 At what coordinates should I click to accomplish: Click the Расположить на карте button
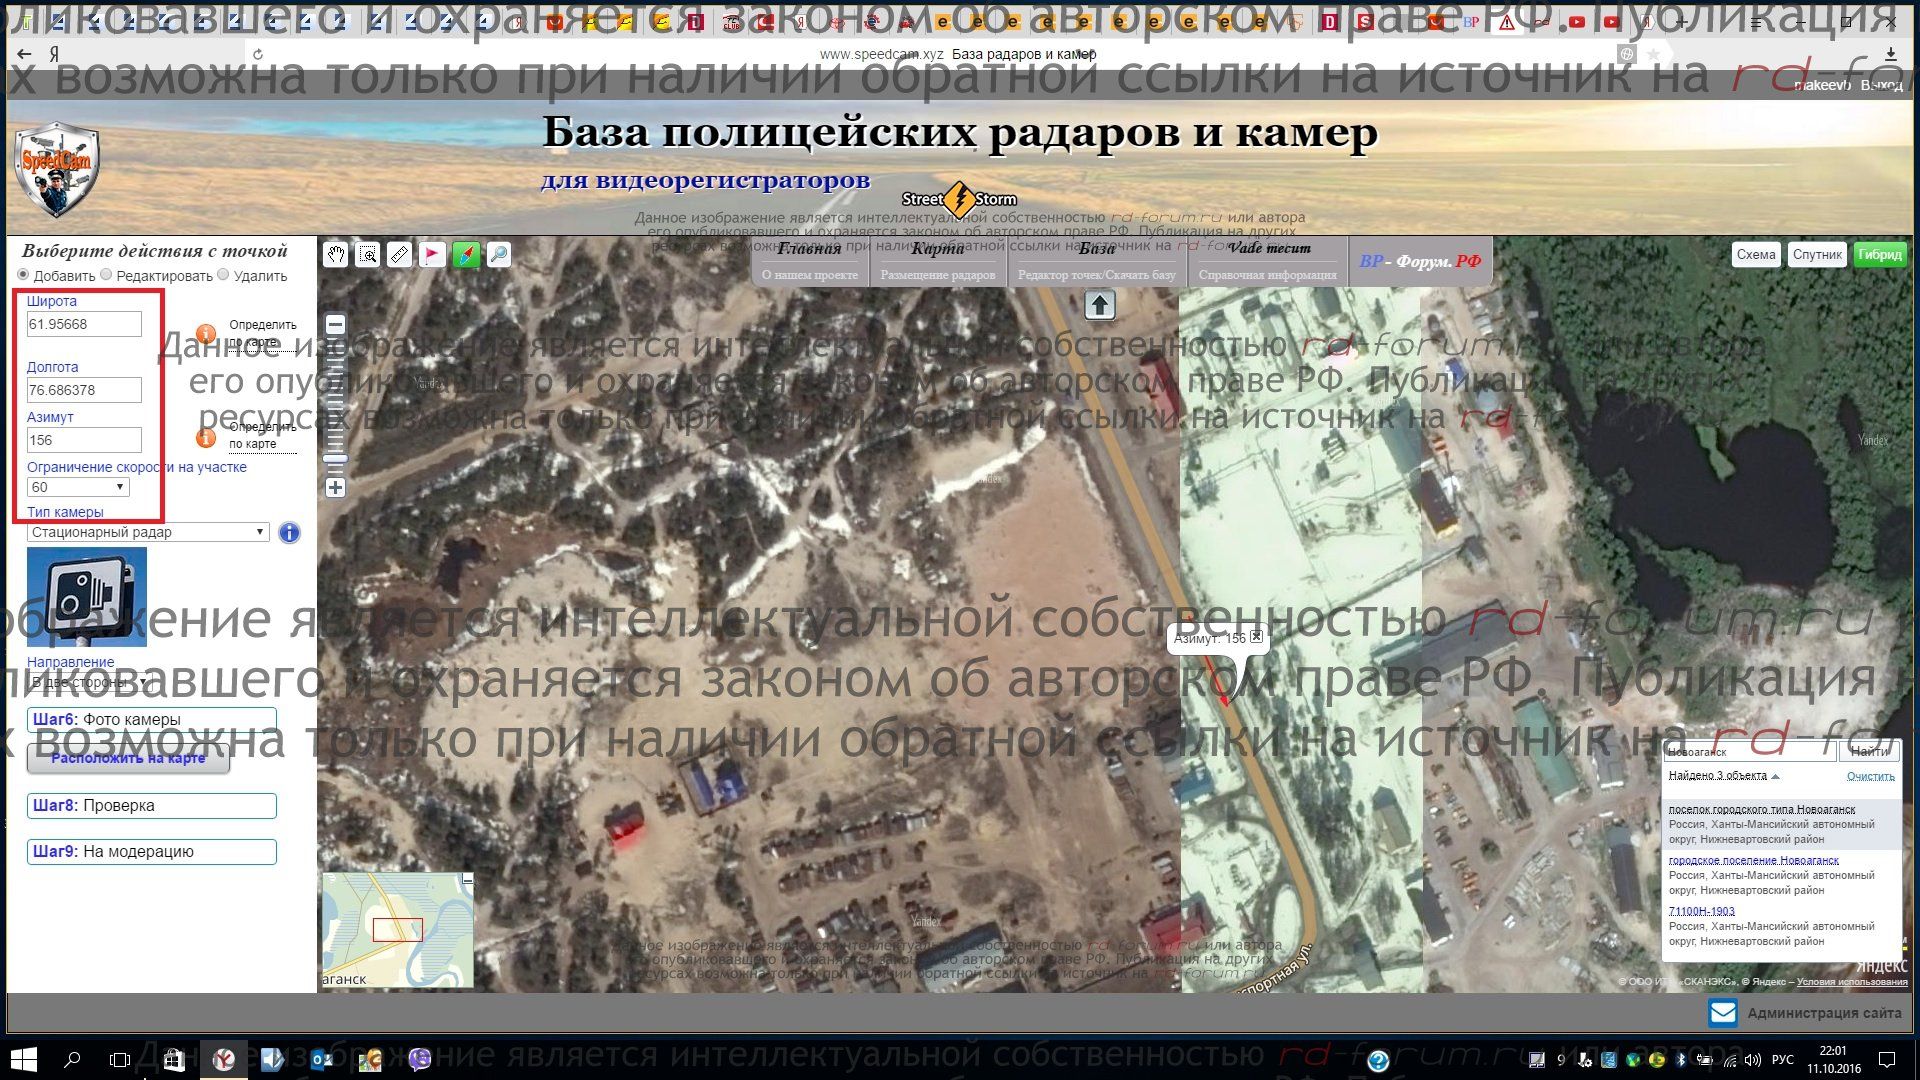pyautogui.click(x=128, y=759)
